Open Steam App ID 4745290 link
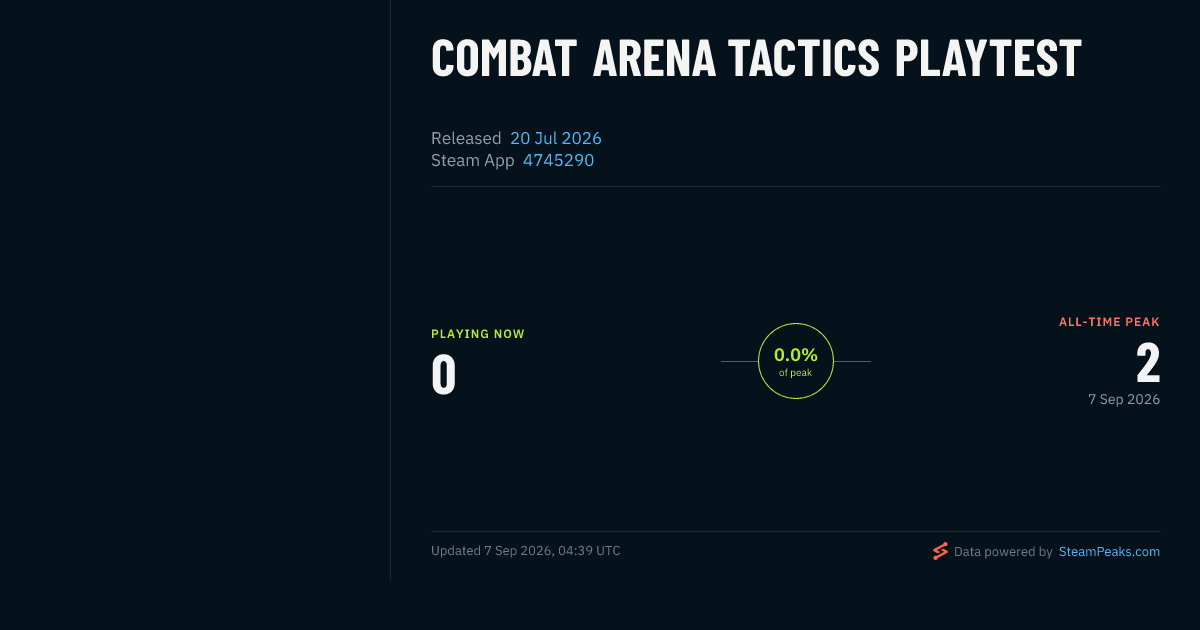The image size is (1200, 630). coord(558,160)
